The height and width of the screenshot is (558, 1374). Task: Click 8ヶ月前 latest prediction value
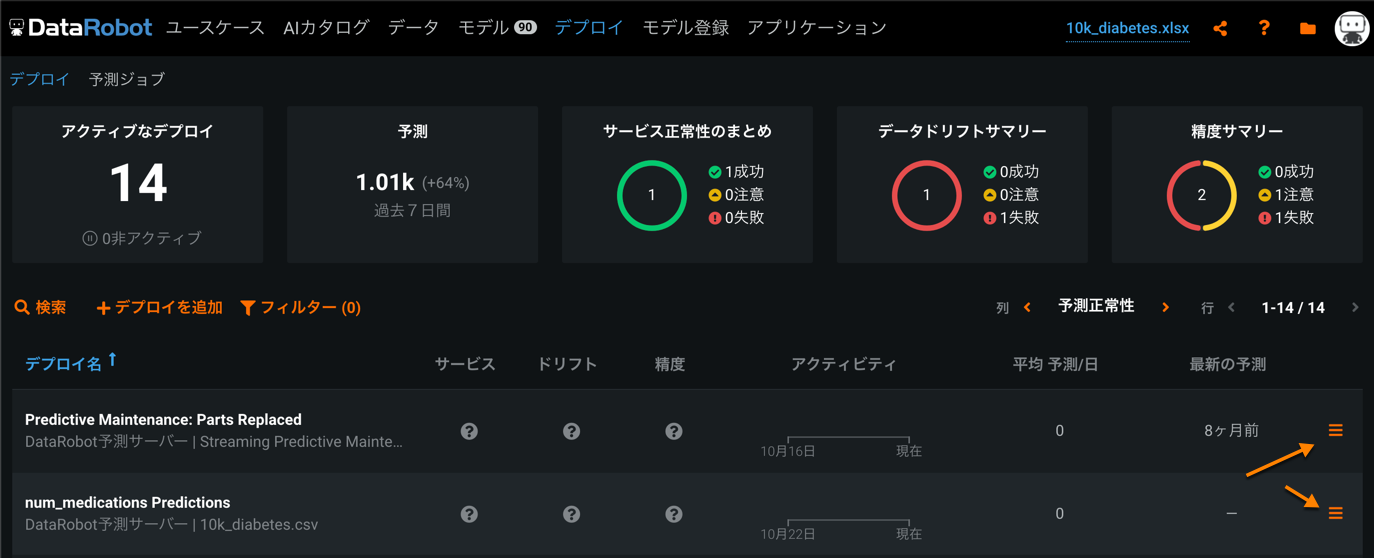(x=1231, y=431)
